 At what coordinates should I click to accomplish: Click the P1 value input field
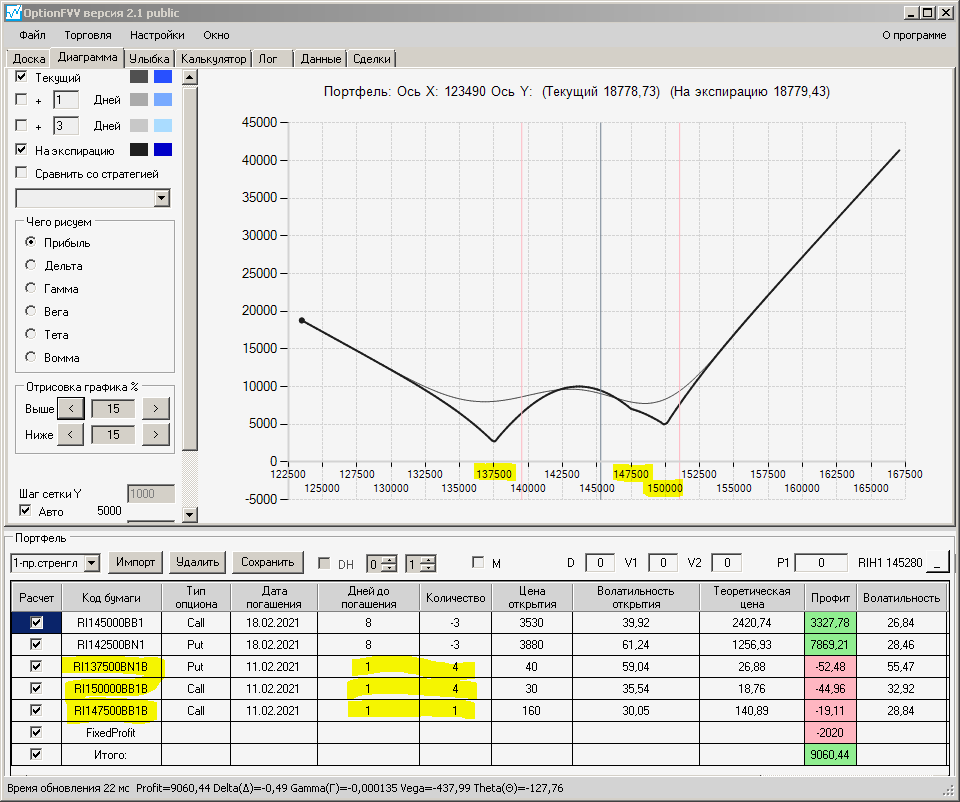[821, 563]
